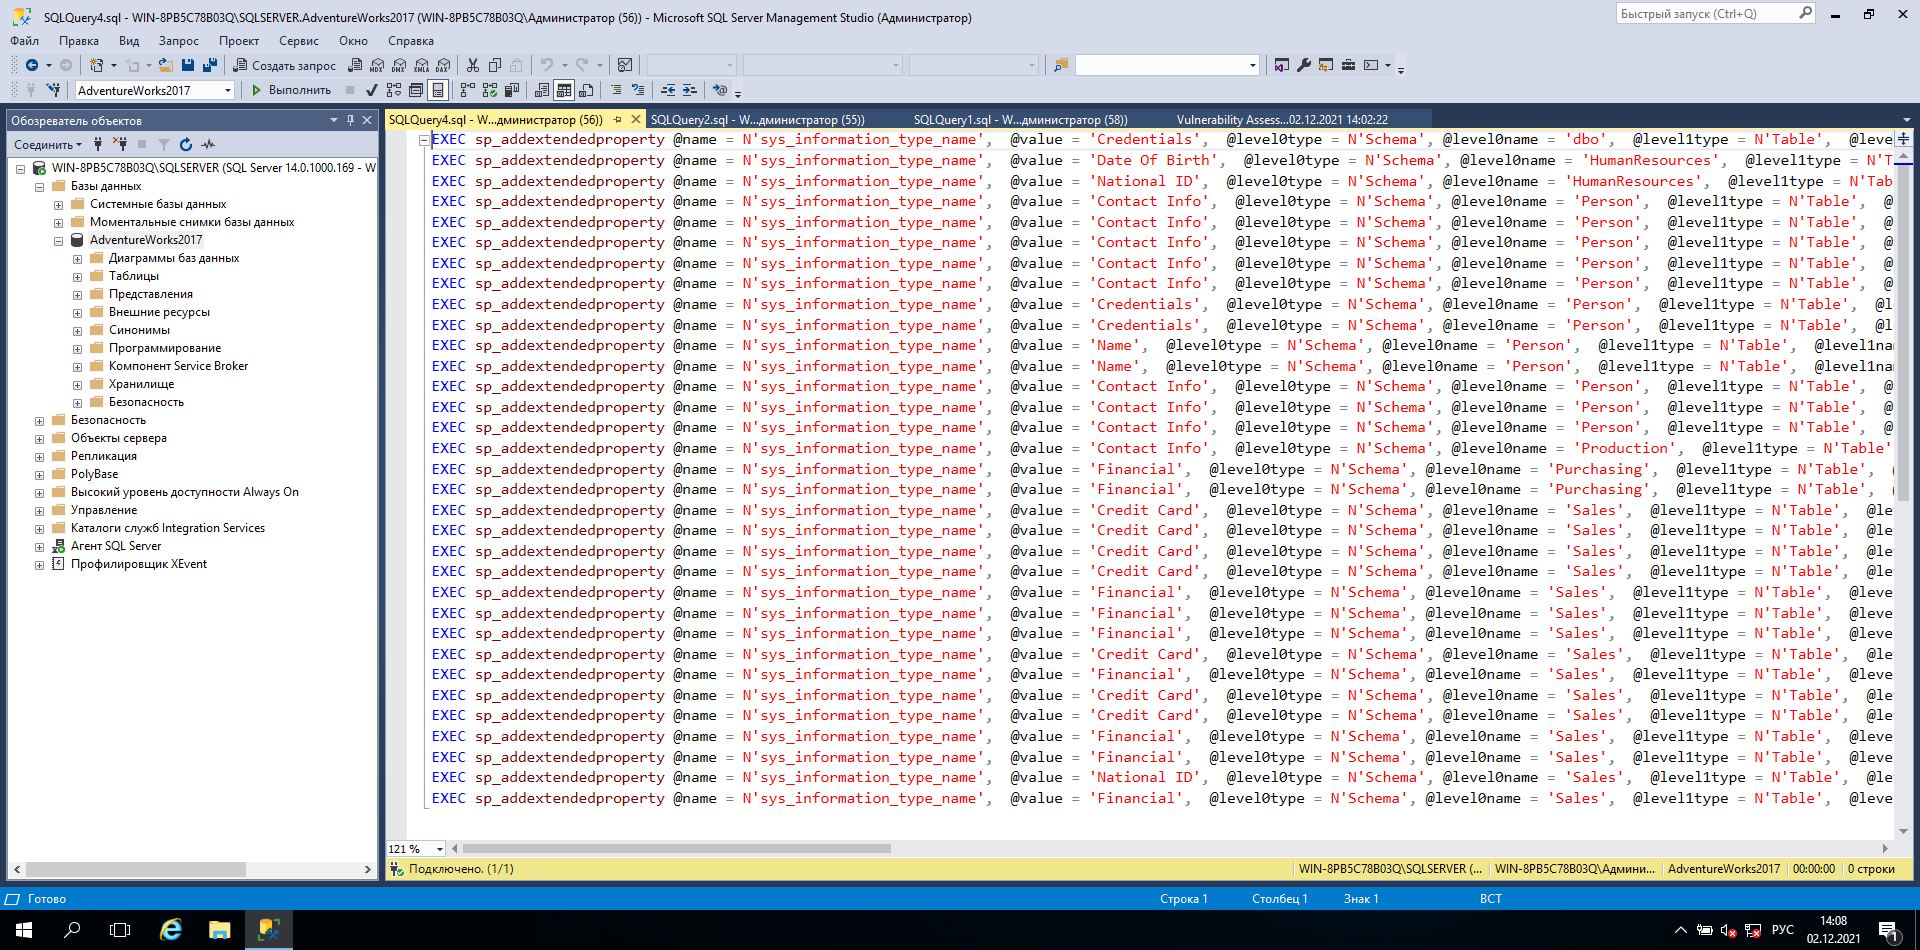The image size is (1920, 950).
Task: Open File Explorer from taskbar
Action: (220, 930)
